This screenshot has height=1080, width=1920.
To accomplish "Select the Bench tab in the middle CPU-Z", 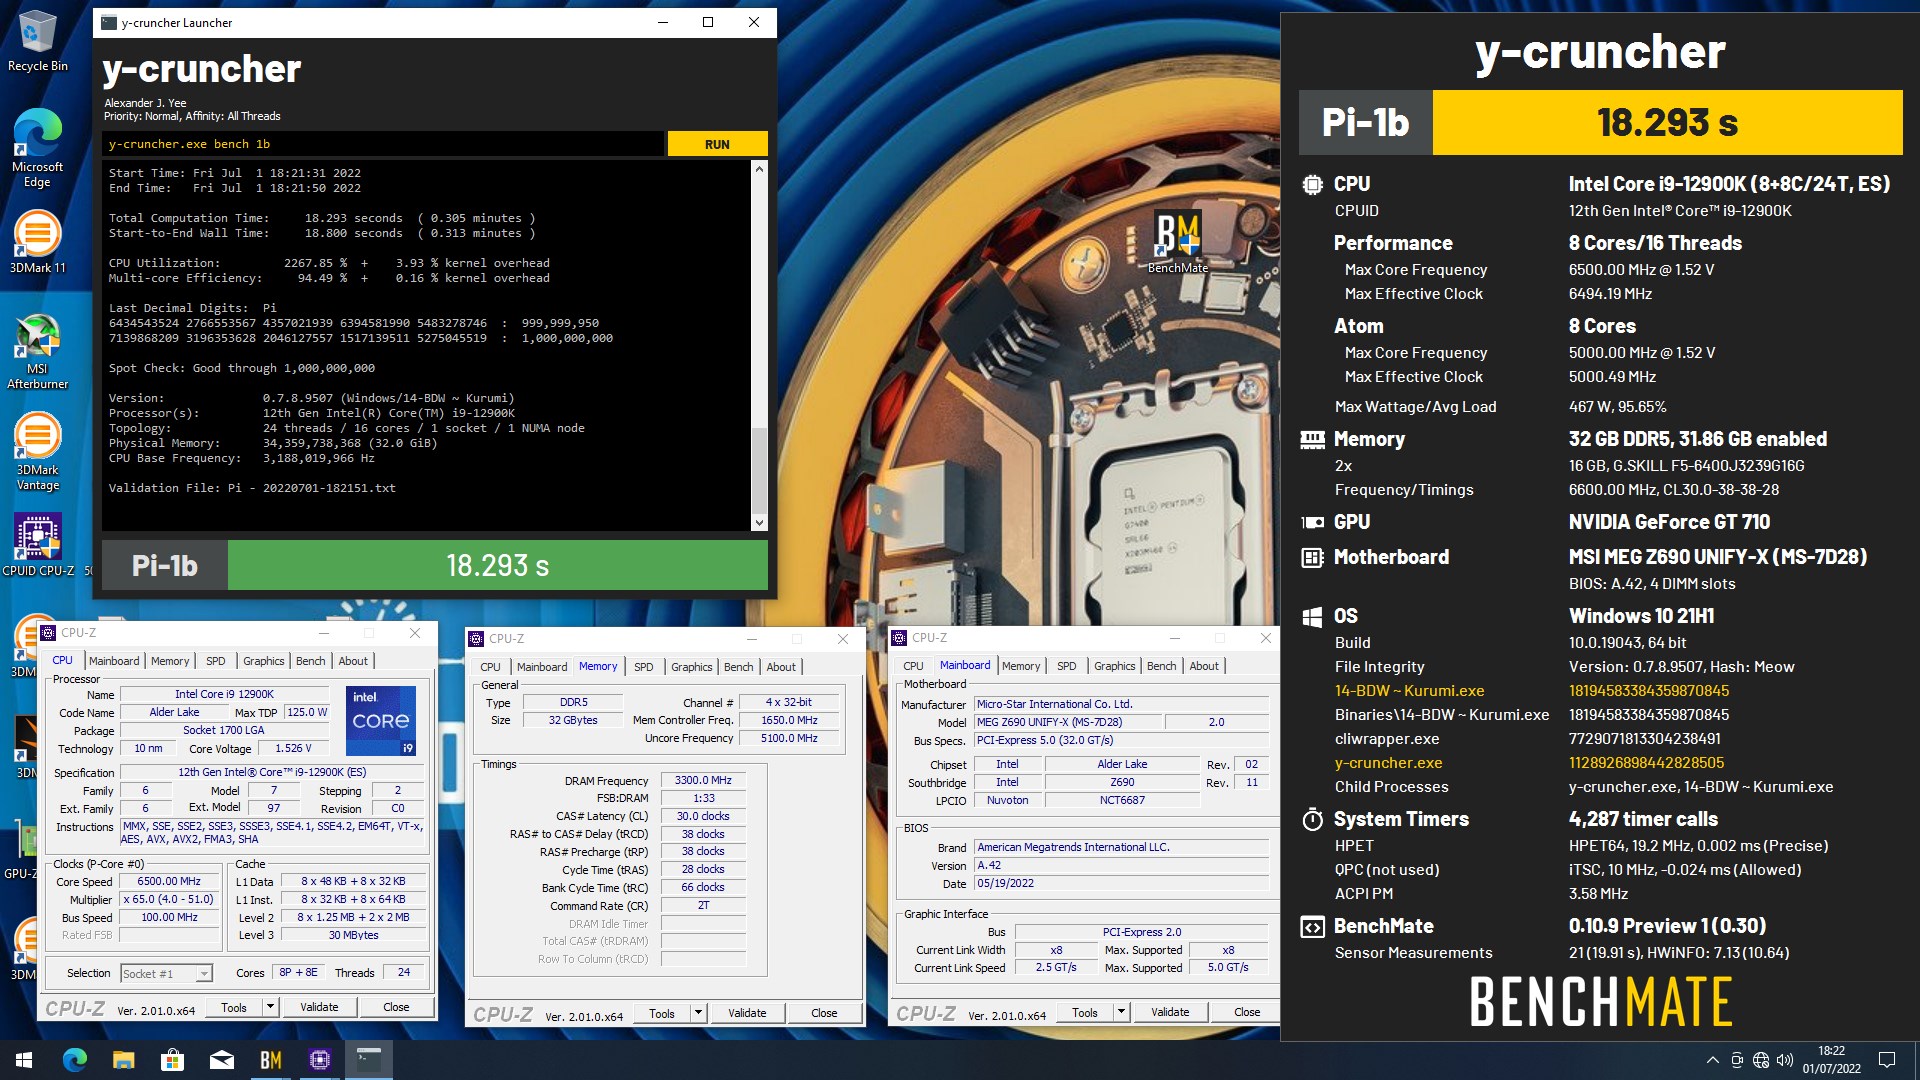I will point(739,667).
